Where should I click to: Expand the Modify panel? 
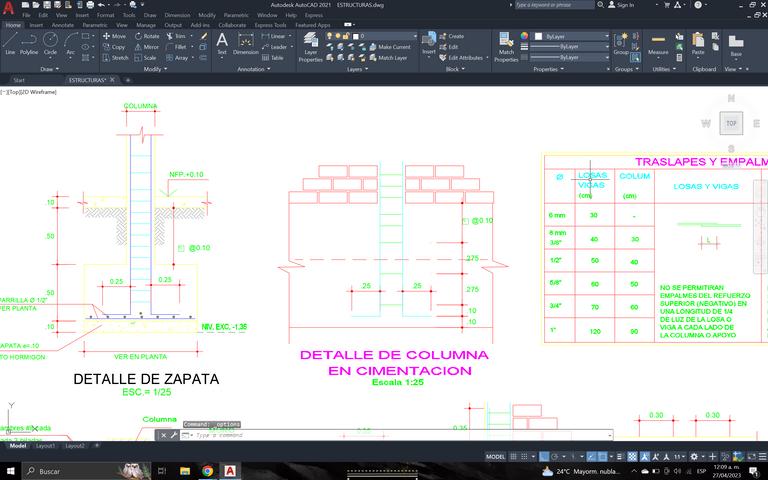coord(155,69)
